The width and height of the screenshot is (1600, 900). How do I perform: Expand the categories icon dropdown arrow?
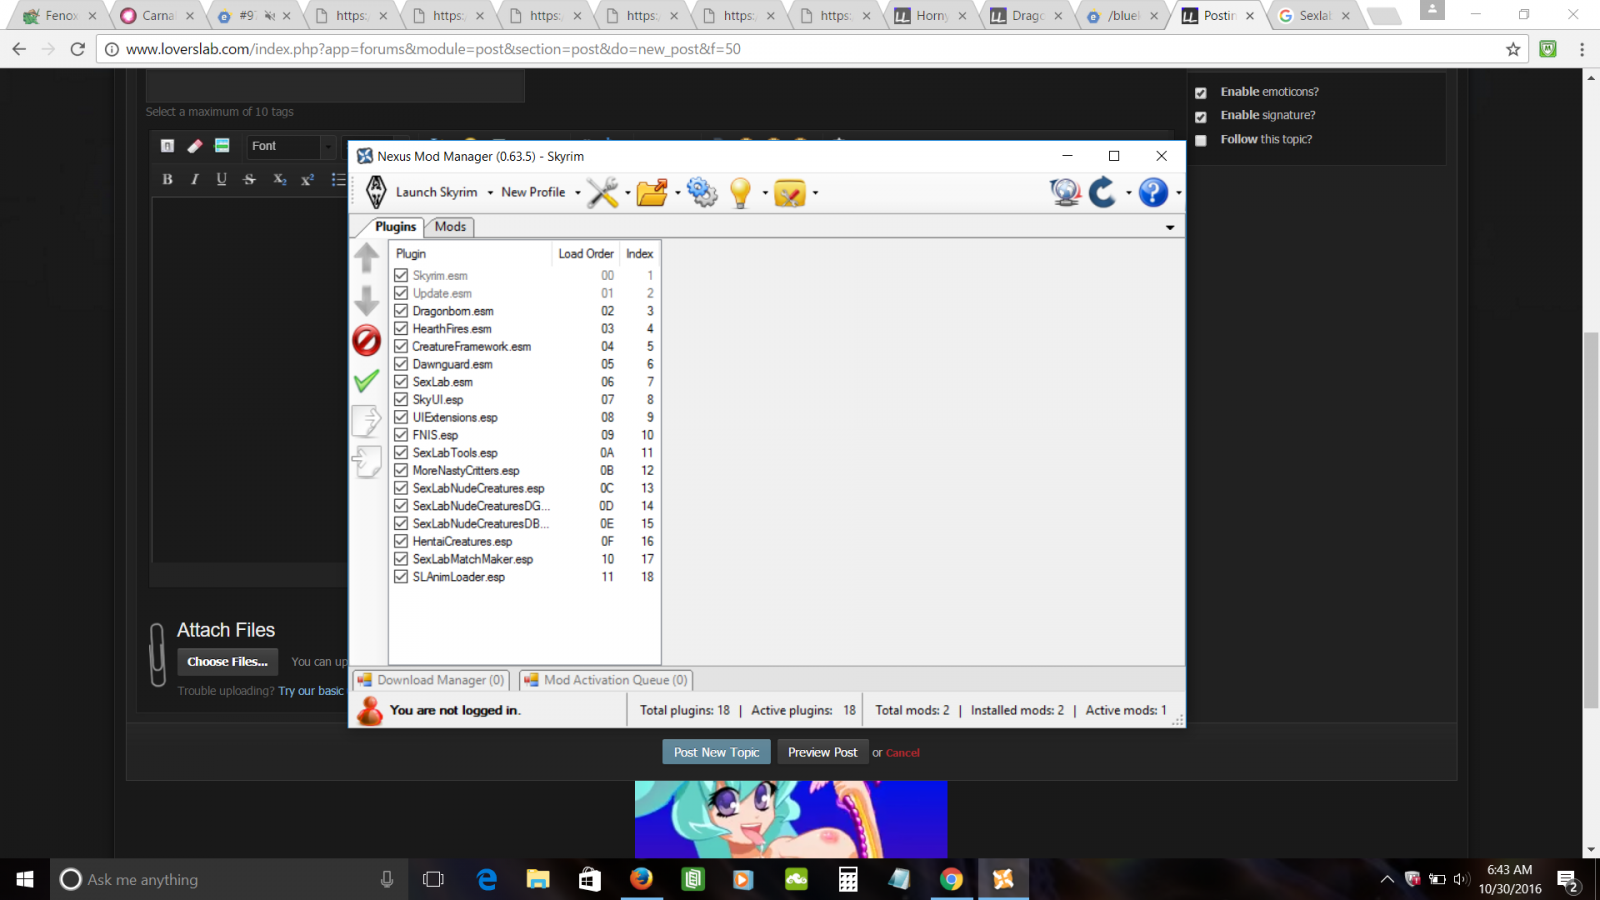point(815,193)
